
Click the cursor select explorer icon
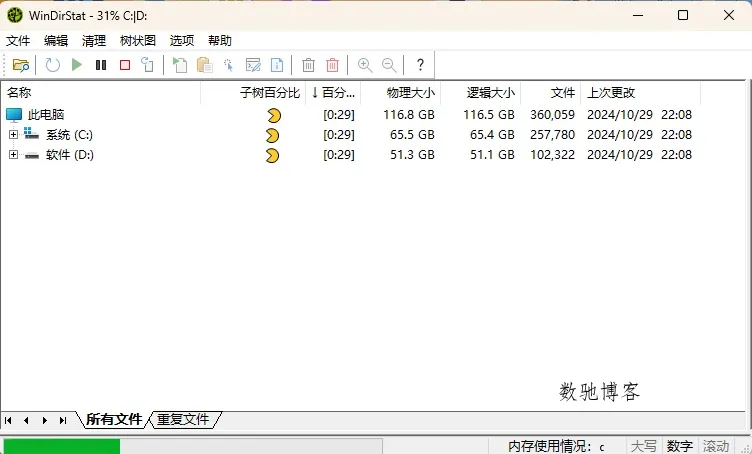(x=228, y=65)
